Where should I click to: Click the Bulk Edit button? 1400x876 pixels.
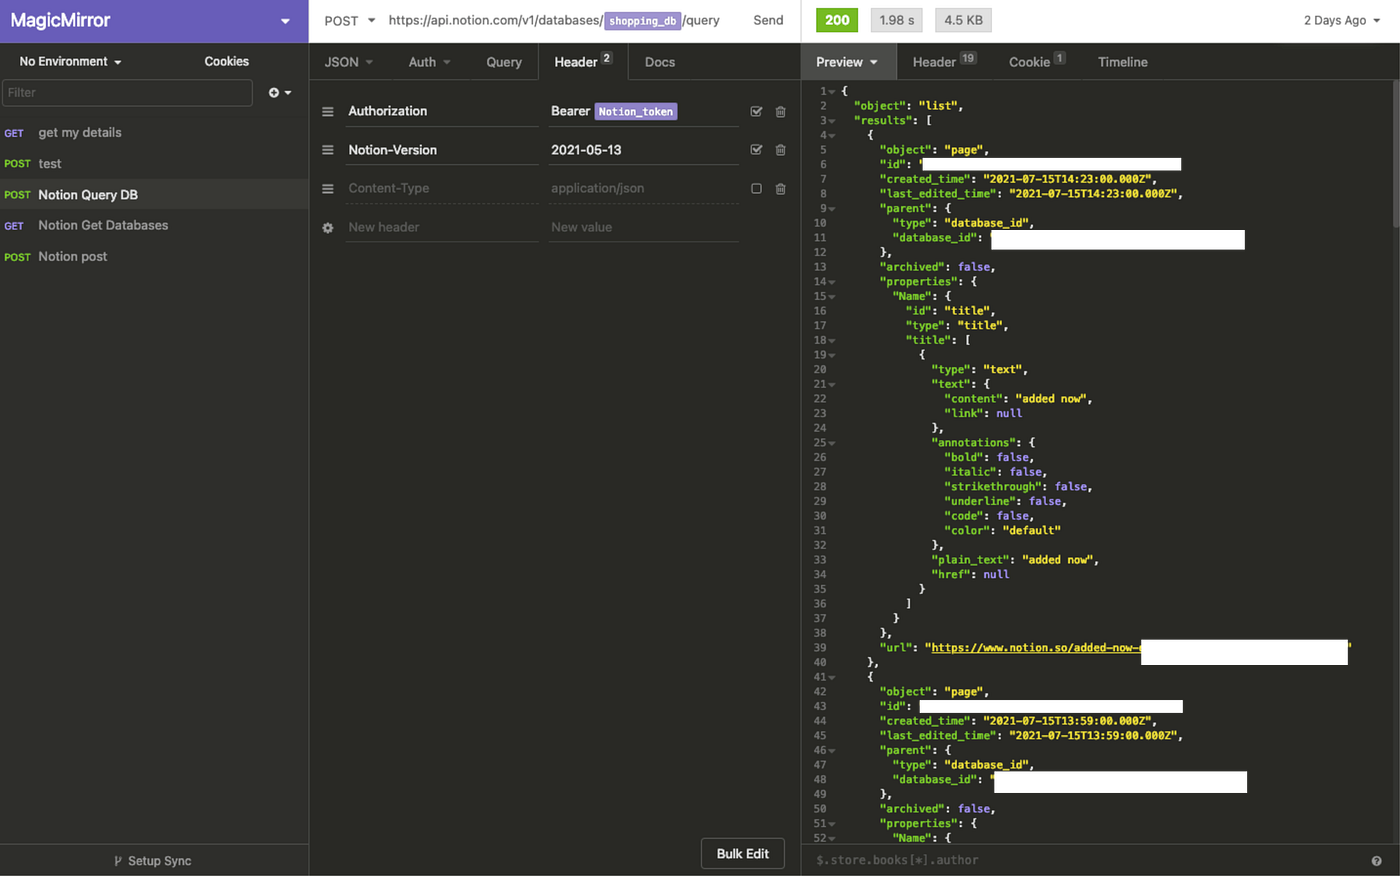click(743, 854)
